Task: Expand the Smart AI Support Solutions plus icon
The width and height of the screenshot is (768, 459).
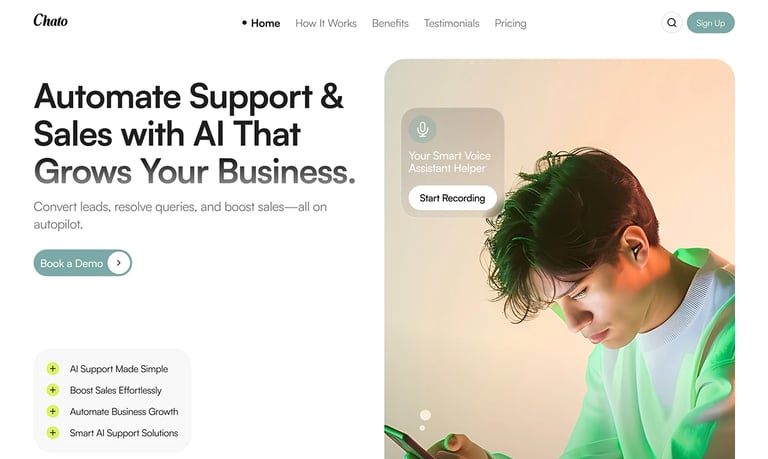Action: (x=52, y=433)
